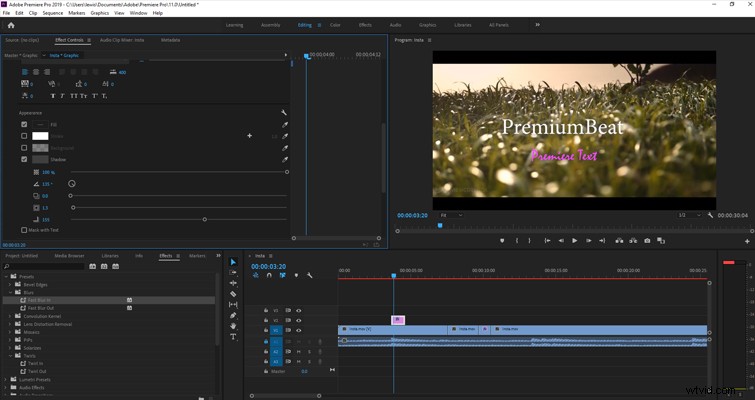Choose the Hand tool
Image resolution: width=755 pixels, height=400 pixels.
[x=233, y=326]
